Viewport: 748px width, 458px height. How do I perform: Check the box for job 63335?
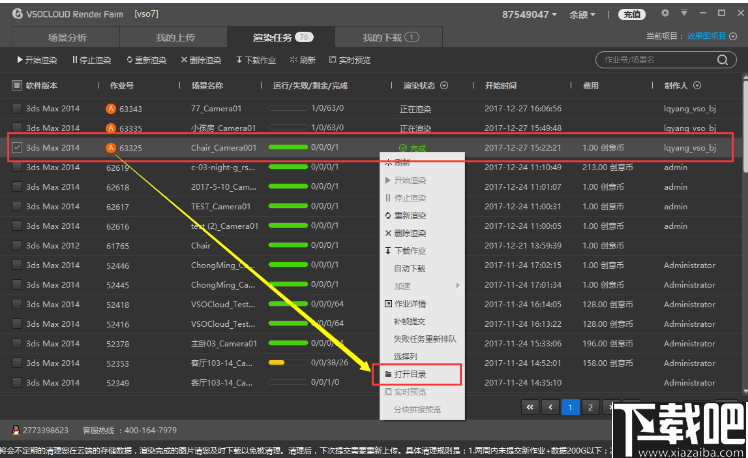coord(17,127)
